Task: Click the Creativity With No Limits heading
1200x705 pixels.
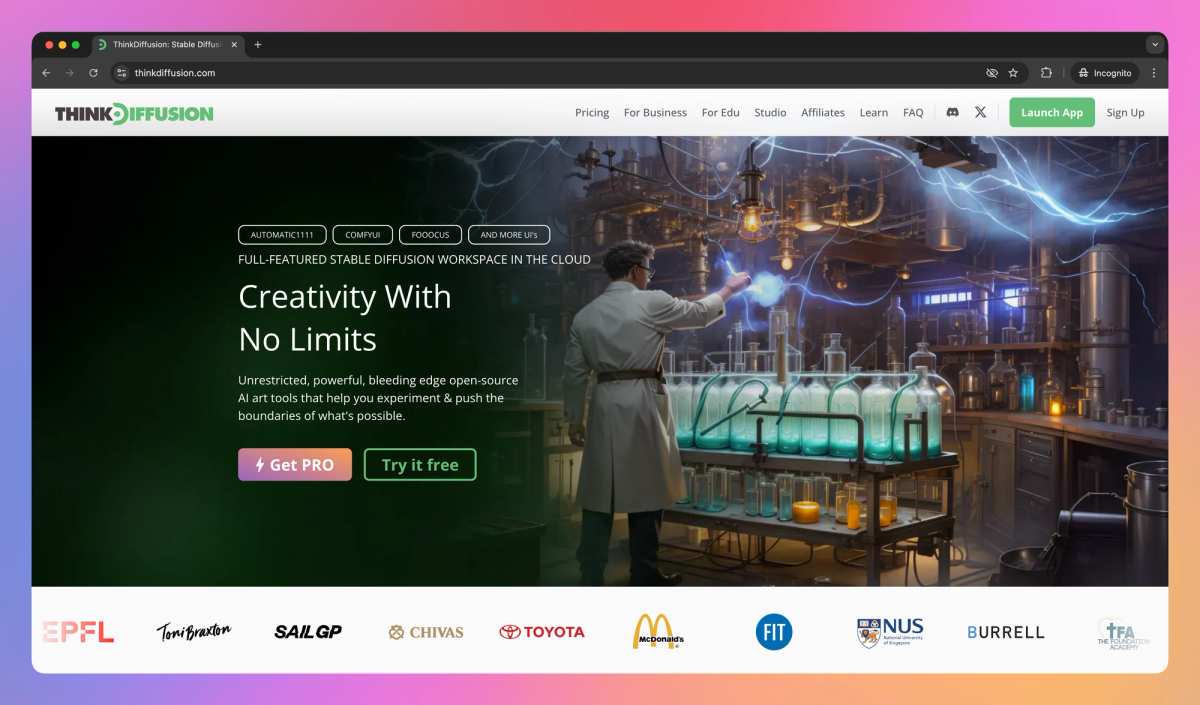Action: click(345, 318)
